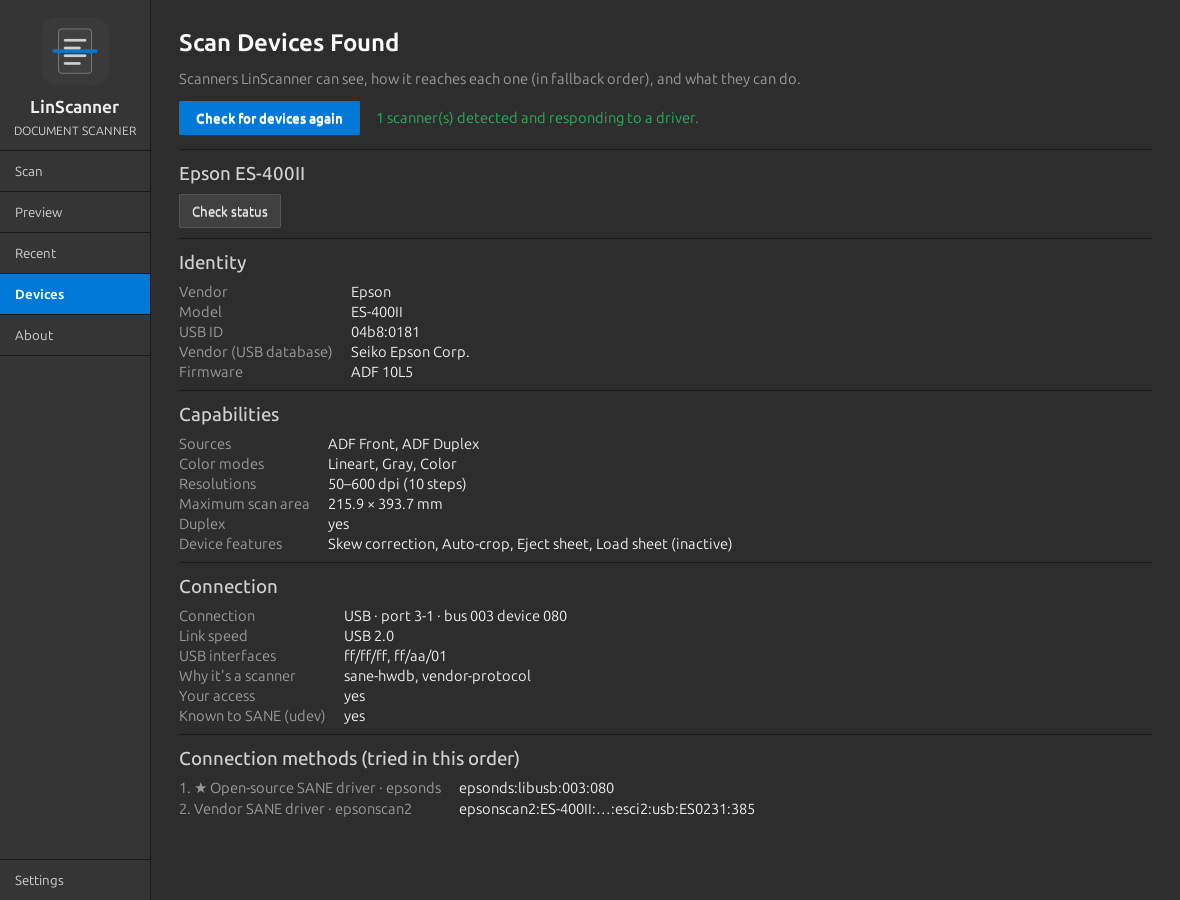Click the Capabilities section heading
This screenshot has width=1180, height=900.
229,415
